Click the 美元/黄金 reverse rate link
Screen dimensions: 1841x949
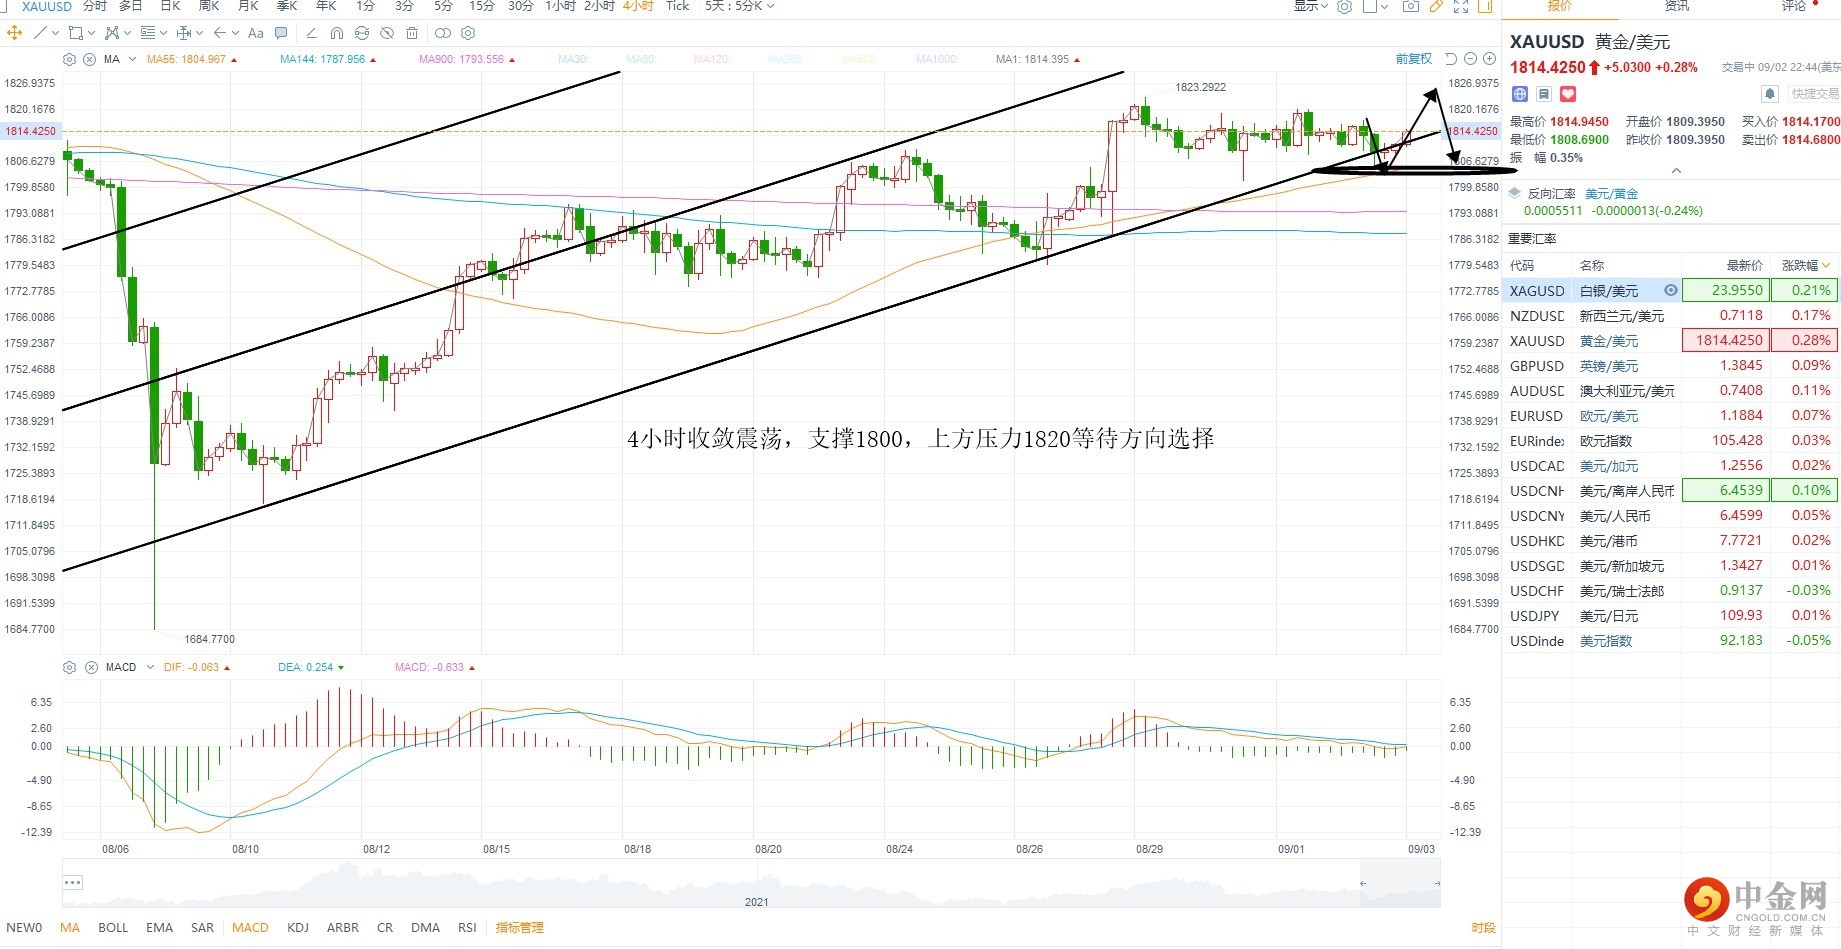[1611, 194]
